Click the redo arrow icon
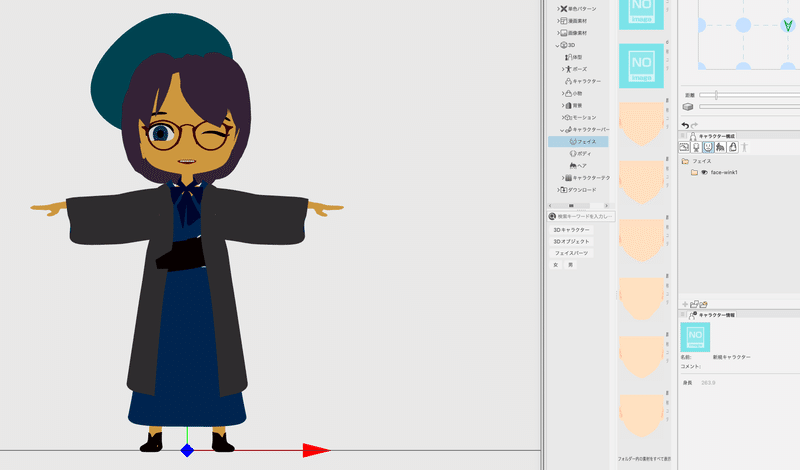 (x=694, y=125)
